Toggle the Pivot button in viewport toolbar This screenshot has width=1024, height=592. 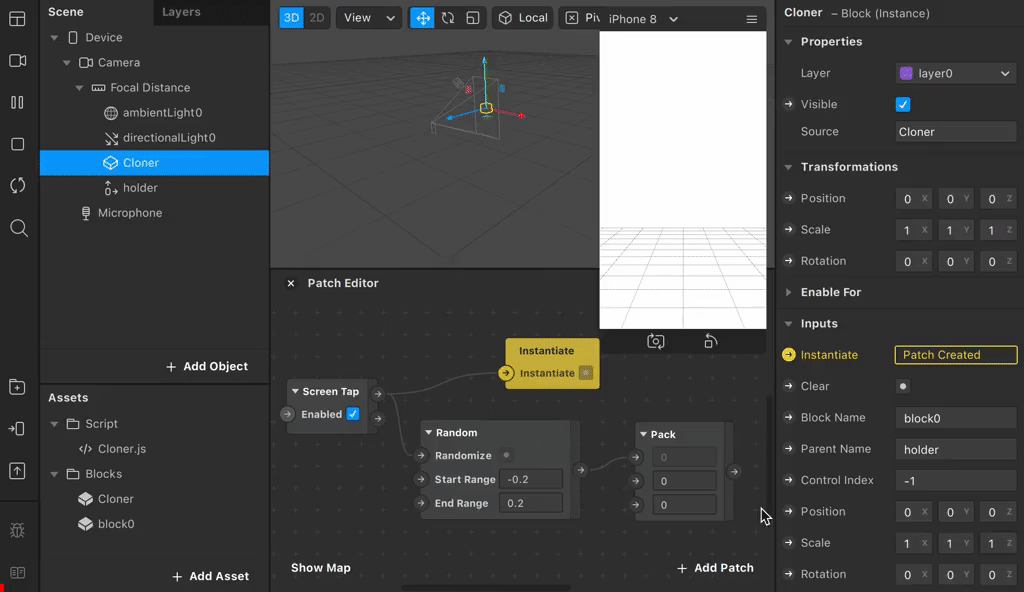pyautogui.click(x=580, y=18)
